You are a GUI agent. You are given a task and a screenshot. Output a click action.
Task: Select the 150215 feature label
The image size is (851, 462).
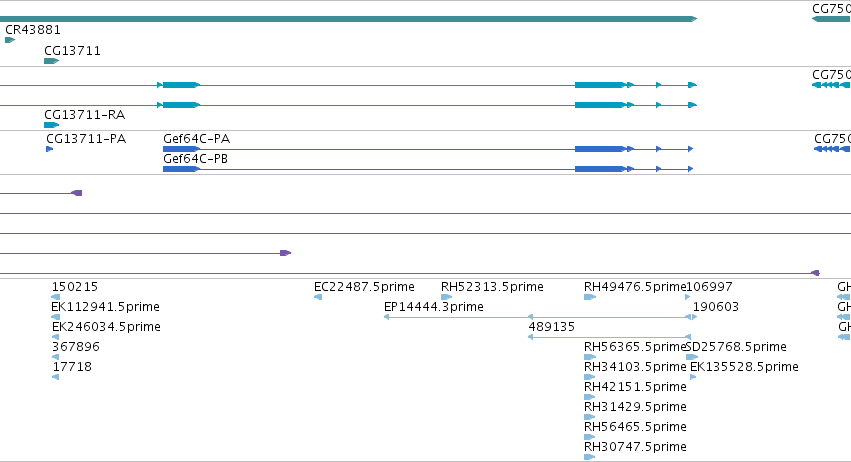[75, 287]
